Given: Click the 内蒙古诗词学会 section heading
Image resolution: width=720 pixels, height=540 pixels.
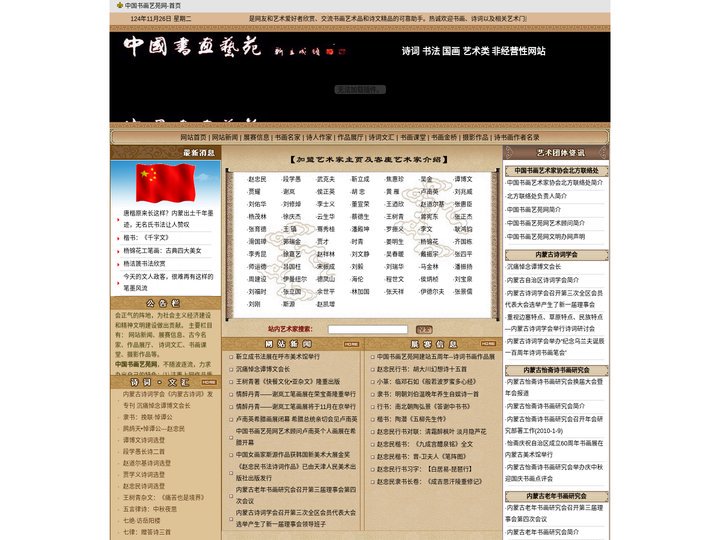Looking at the screenshot, I should pos(557,254).
